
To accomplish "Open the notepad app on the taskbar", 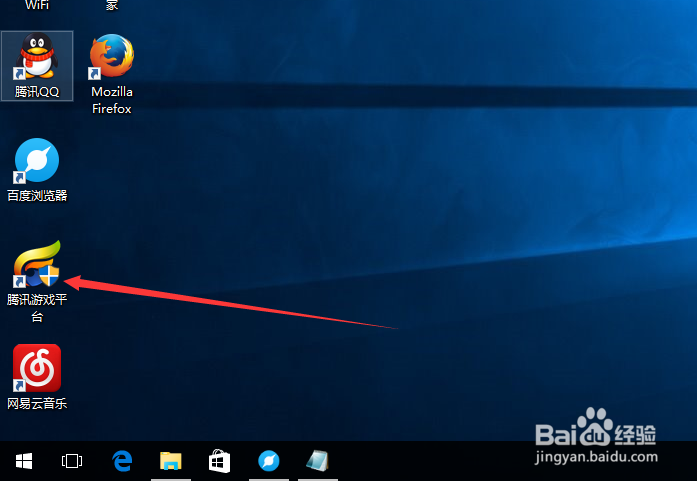I will tap(317, 461).
